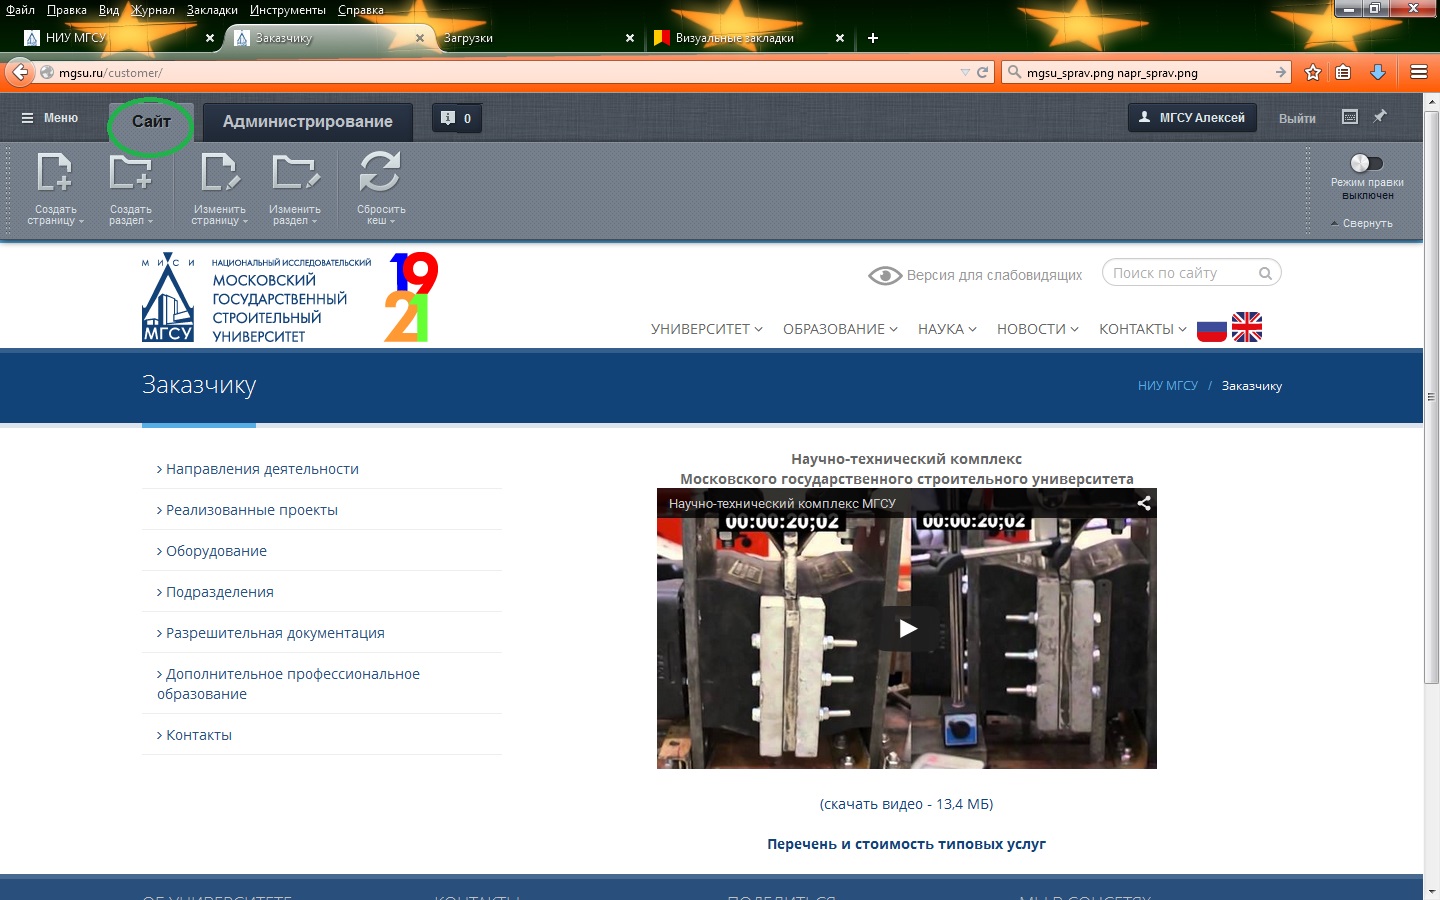Click the video title Научно-технический комплекс МГСУ
The image size is (1440, 900).
[782, 504]
